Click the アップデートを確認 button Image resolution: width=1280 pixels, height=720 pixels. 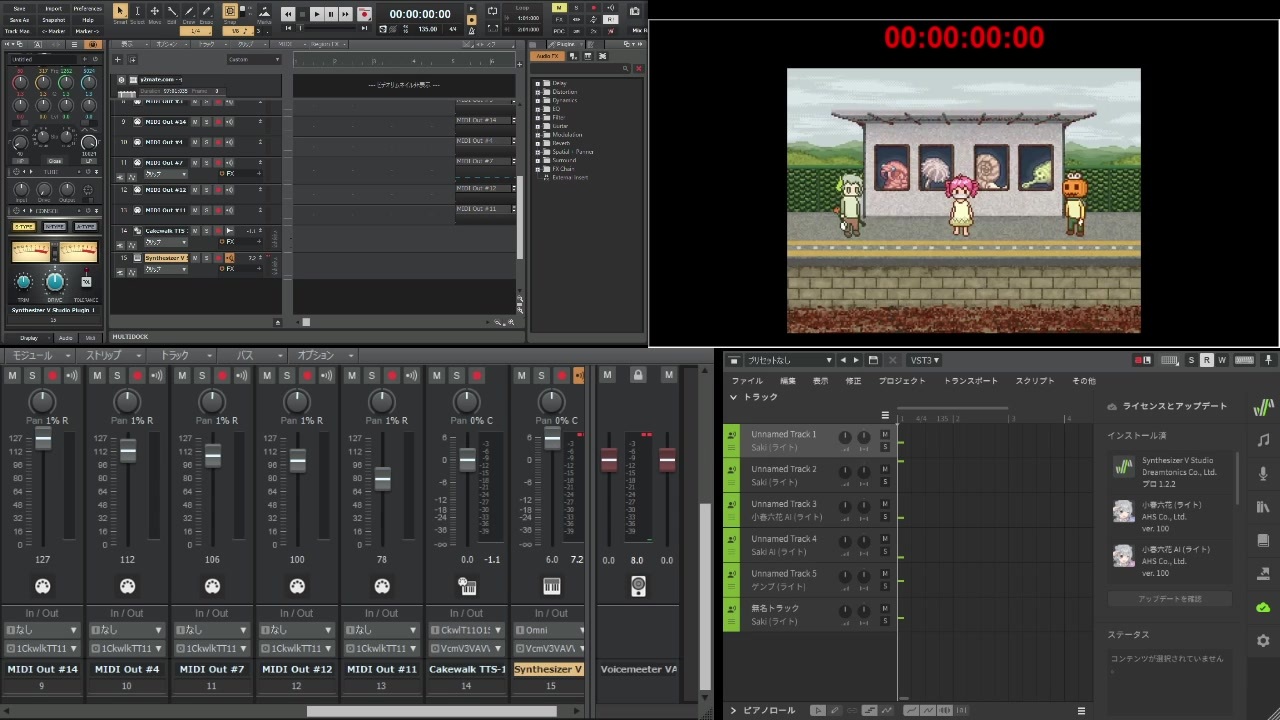tap(1170, 599)
